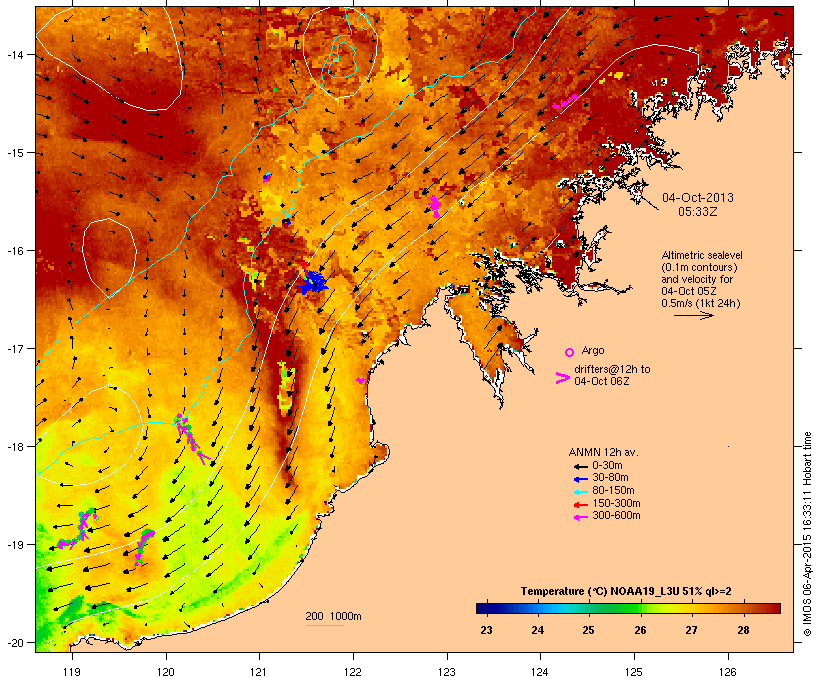The width and height of the screenshot is (820, 680).
Task: Click the black 0-30m legend arrow
Action: click(581, 466)
